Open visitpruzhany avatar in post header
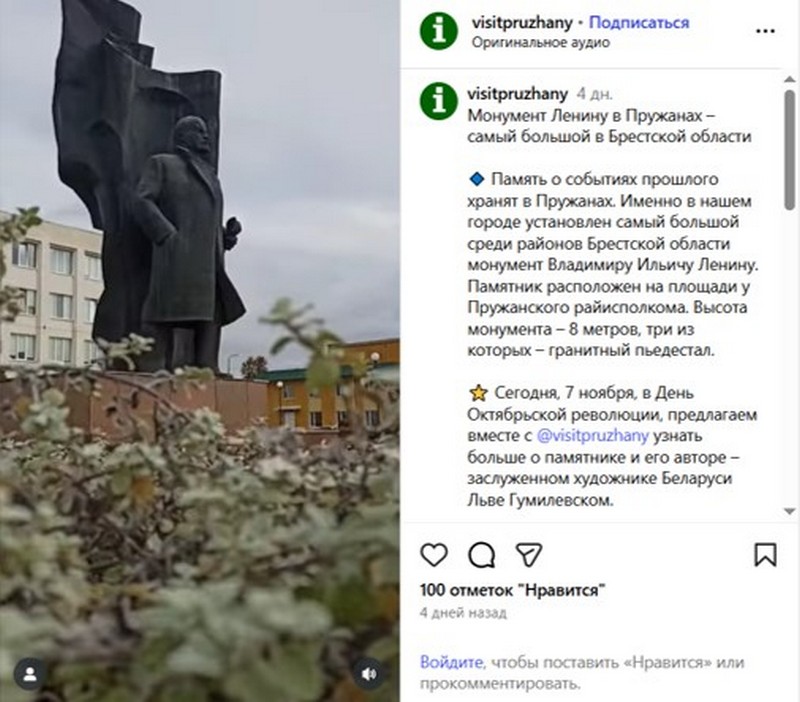This screenshot has height=702, width=800. point(439,31)
